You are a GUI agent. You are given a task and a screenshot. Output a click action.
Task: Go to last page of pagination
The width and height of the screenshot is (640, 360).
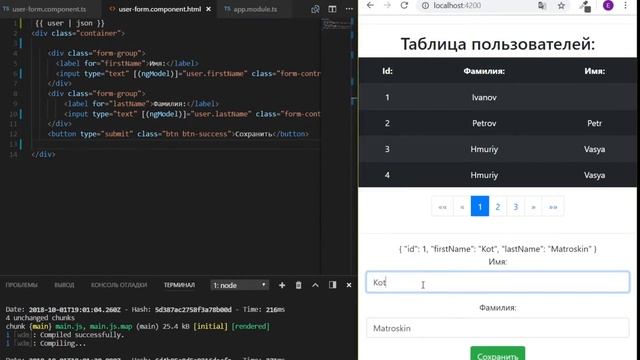pyautogui.click(x=553, y=207)
